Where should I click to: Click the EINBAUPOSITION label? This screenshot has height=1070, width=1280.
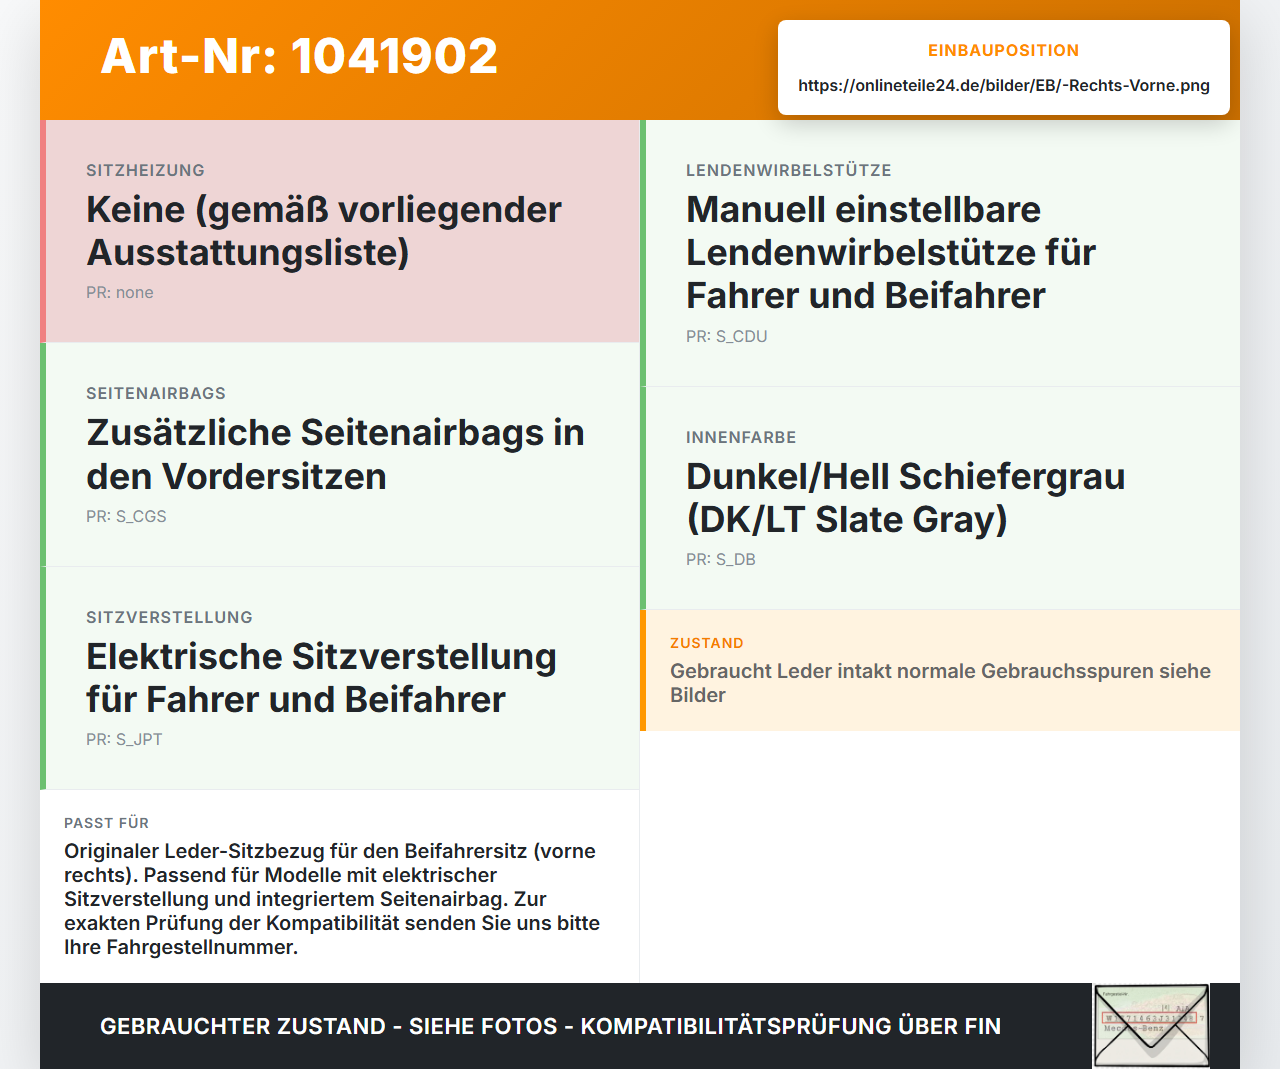coord(1004,50)
